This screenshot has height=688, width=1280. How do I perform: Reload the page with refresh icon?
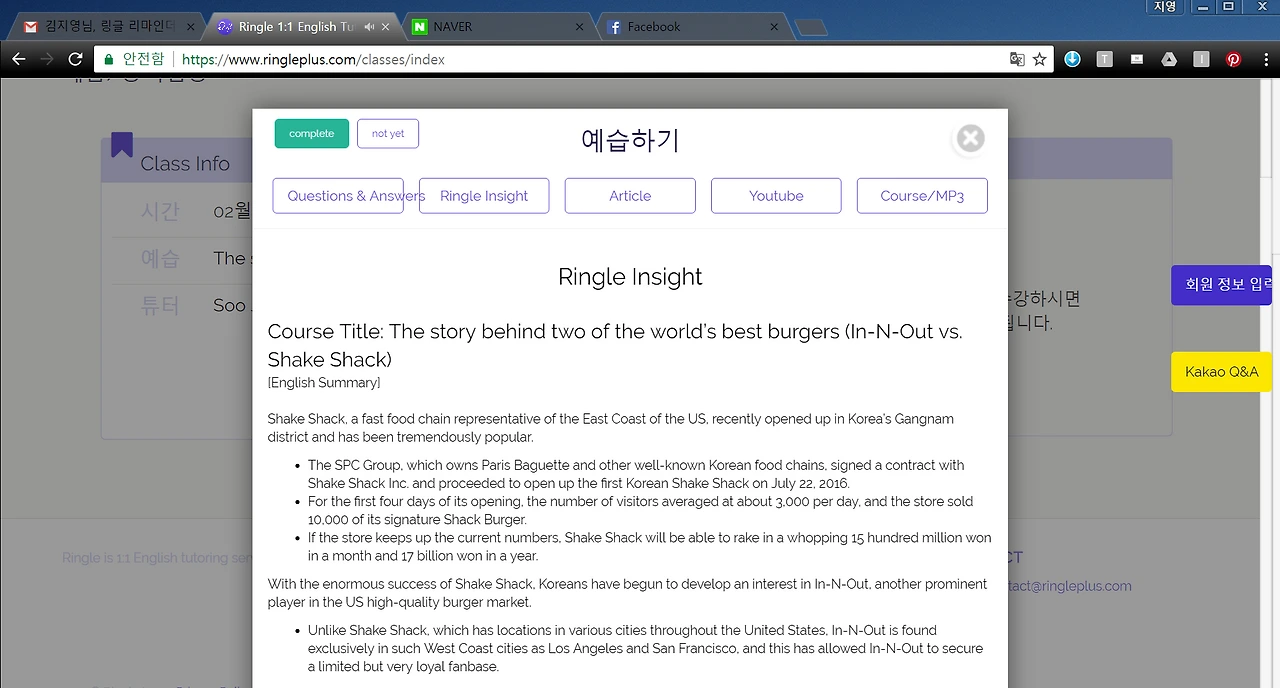75,59
